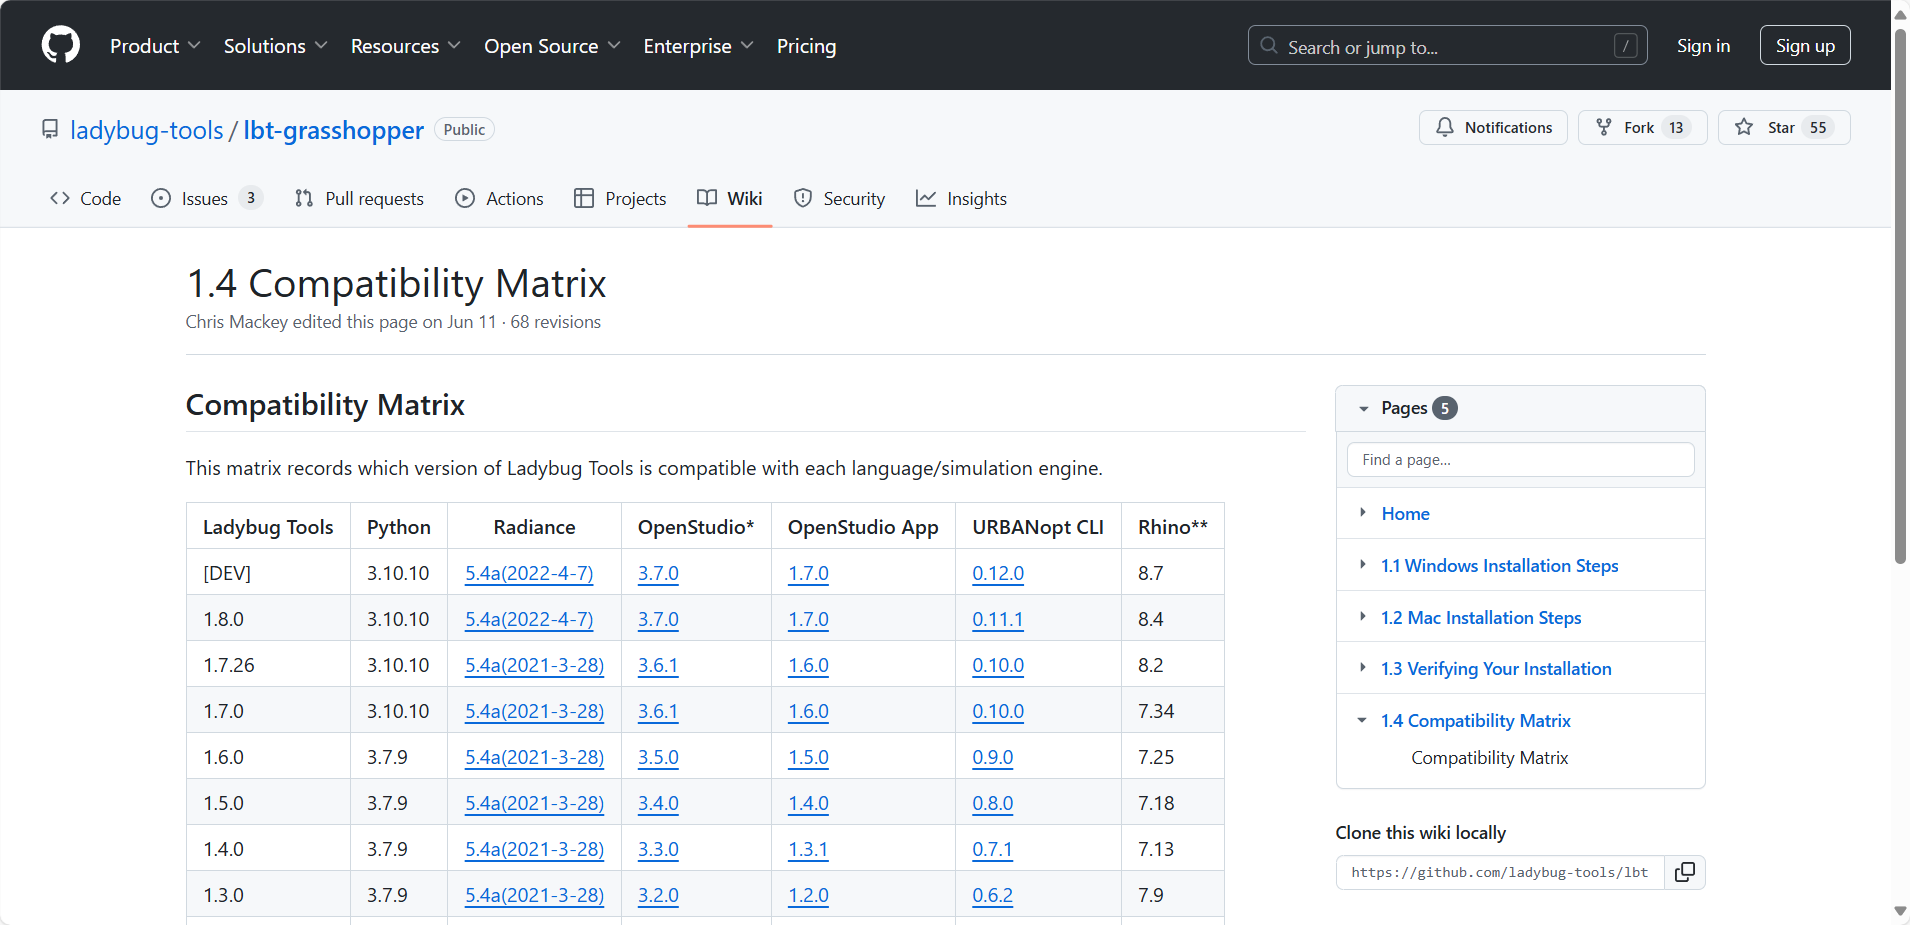The image size is (1910, 925).
Task: Expand the Home page tree arrow
Action: tap(1362, 513)
